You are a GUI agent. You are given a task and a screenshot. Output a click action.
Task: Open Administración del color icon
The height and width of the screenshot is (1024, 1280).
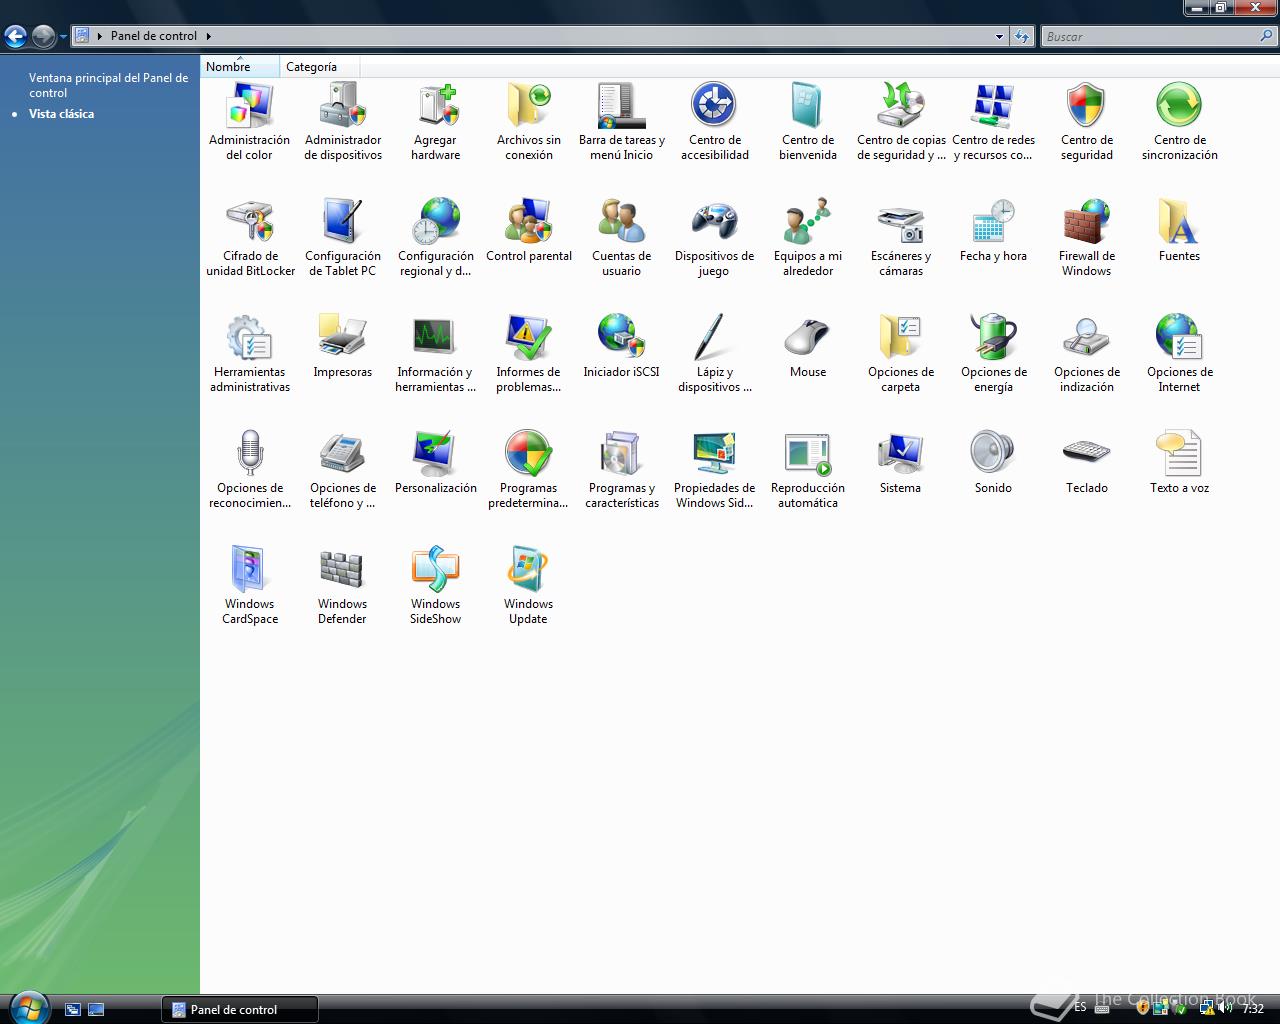point(249,104)
